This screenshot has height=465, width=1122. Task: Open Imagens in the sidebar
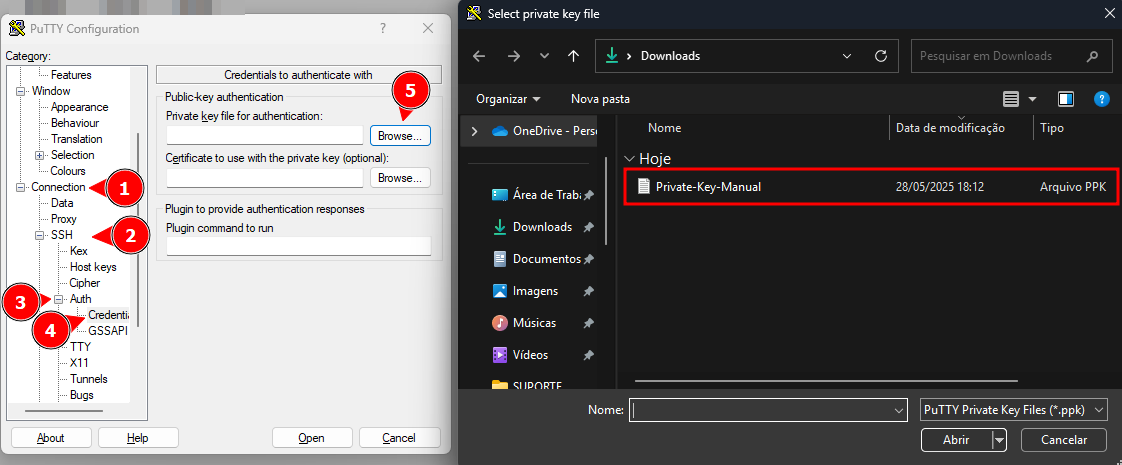(x=544, y=291)
